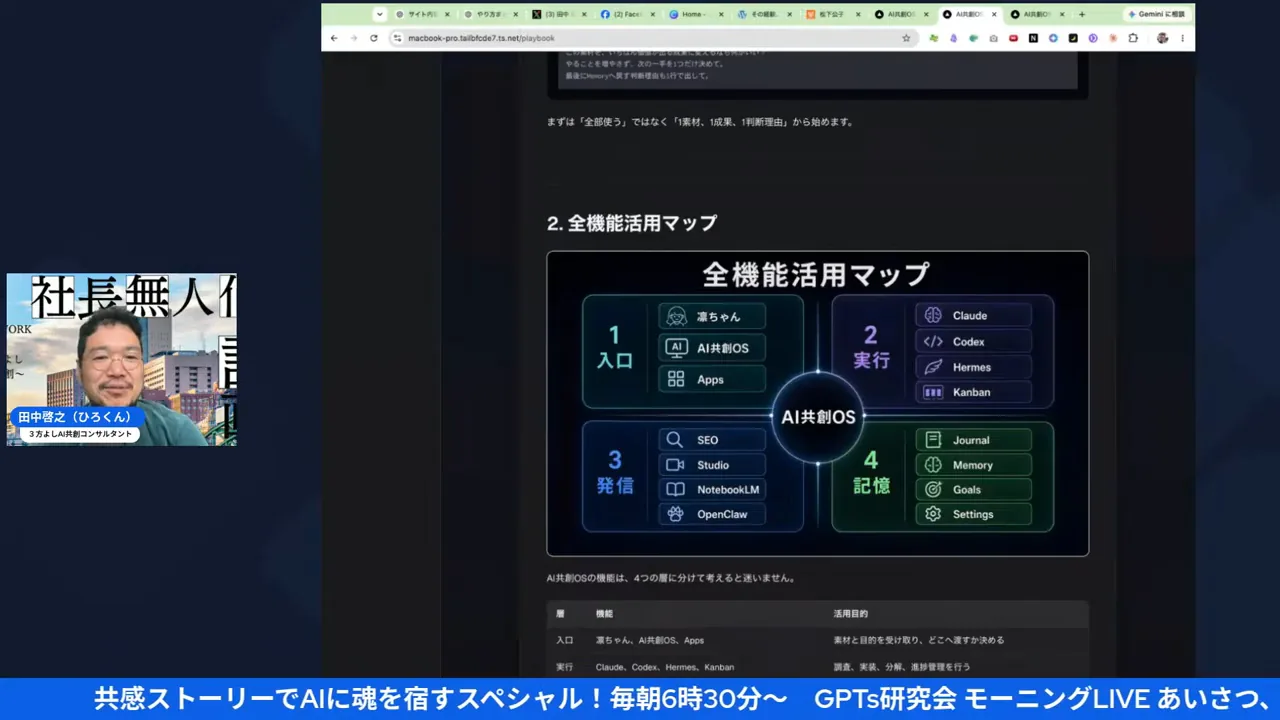The height and width of the screenshot is (720, 1280).
Task: Click the 2 実行 section label
Action: (871, 347)
